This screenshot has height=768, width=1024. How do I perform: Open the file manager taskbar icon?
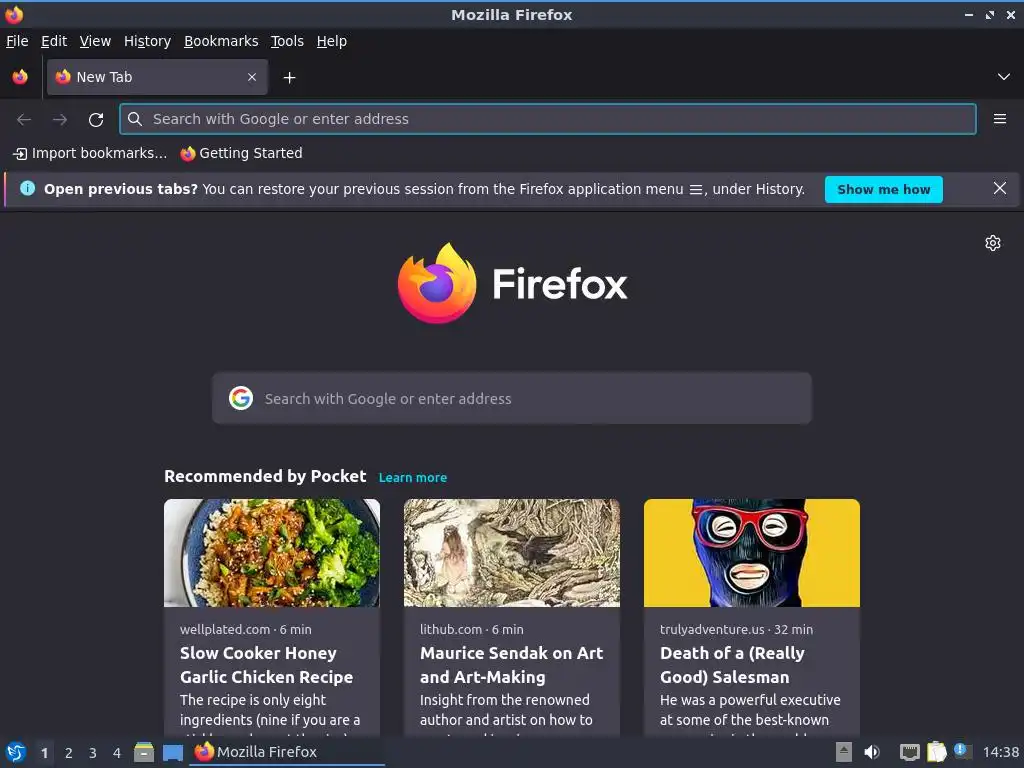144,752
